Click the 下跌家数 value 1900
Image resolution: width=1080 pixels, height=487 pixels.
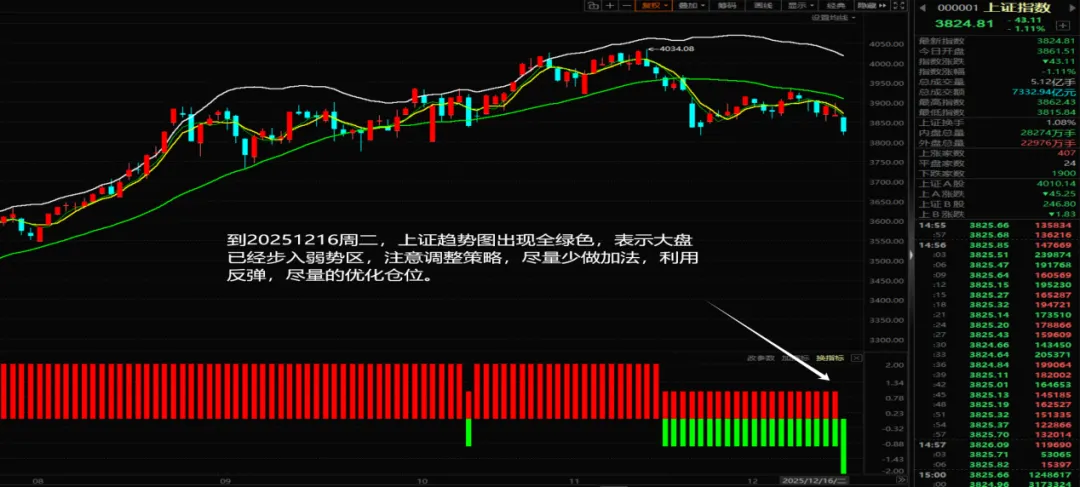click(x=1065, y=173)
